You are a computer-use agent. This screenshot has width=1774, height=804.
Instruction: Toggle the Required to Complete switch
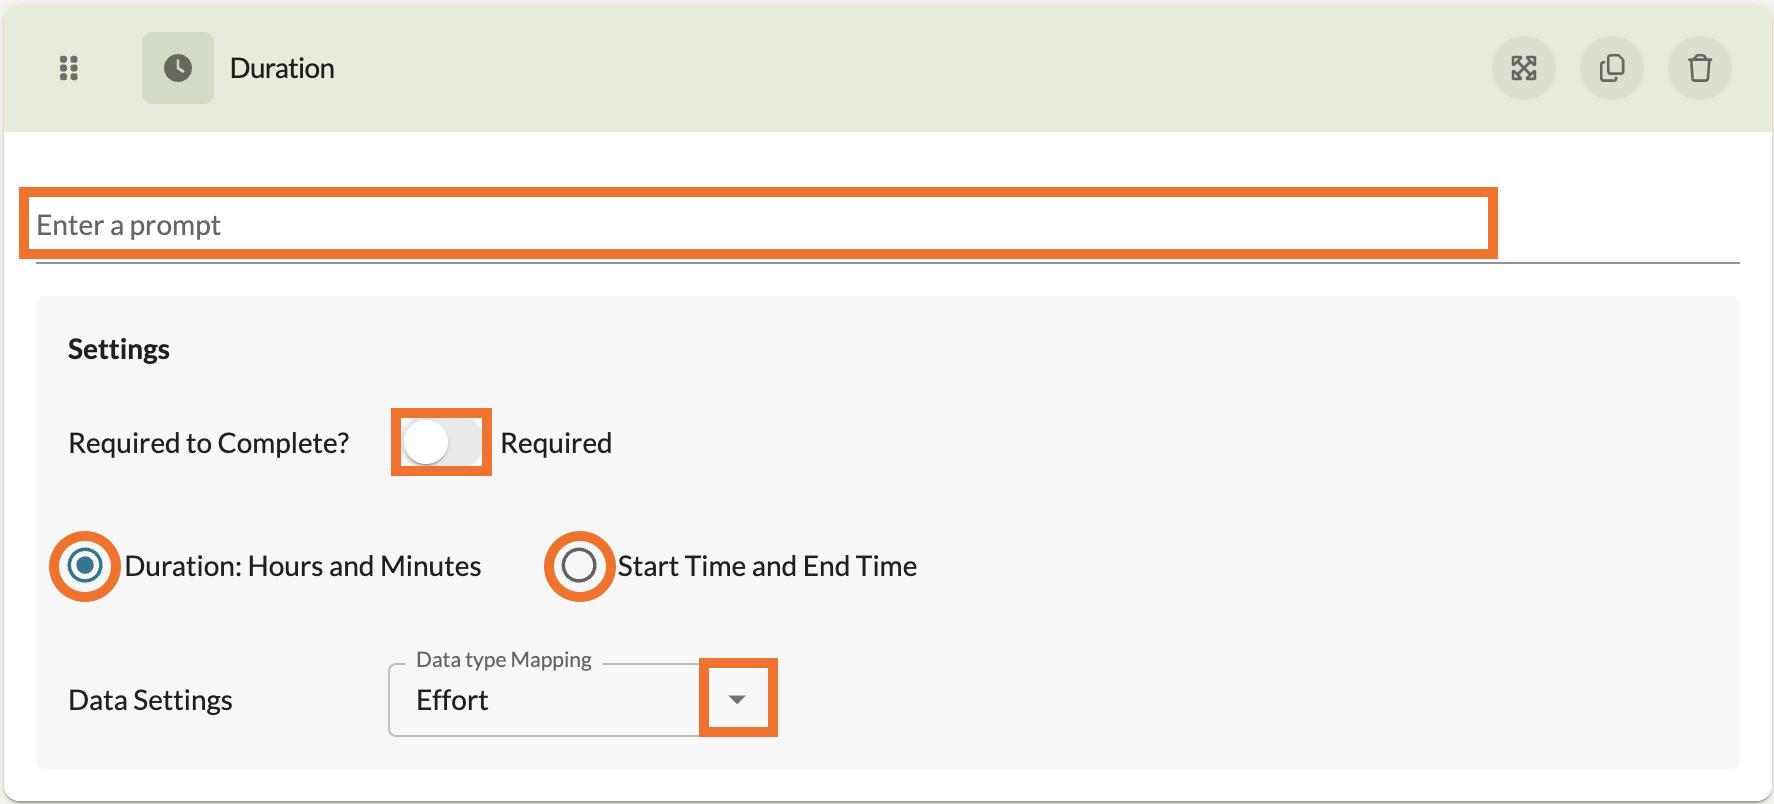point(441,442)
